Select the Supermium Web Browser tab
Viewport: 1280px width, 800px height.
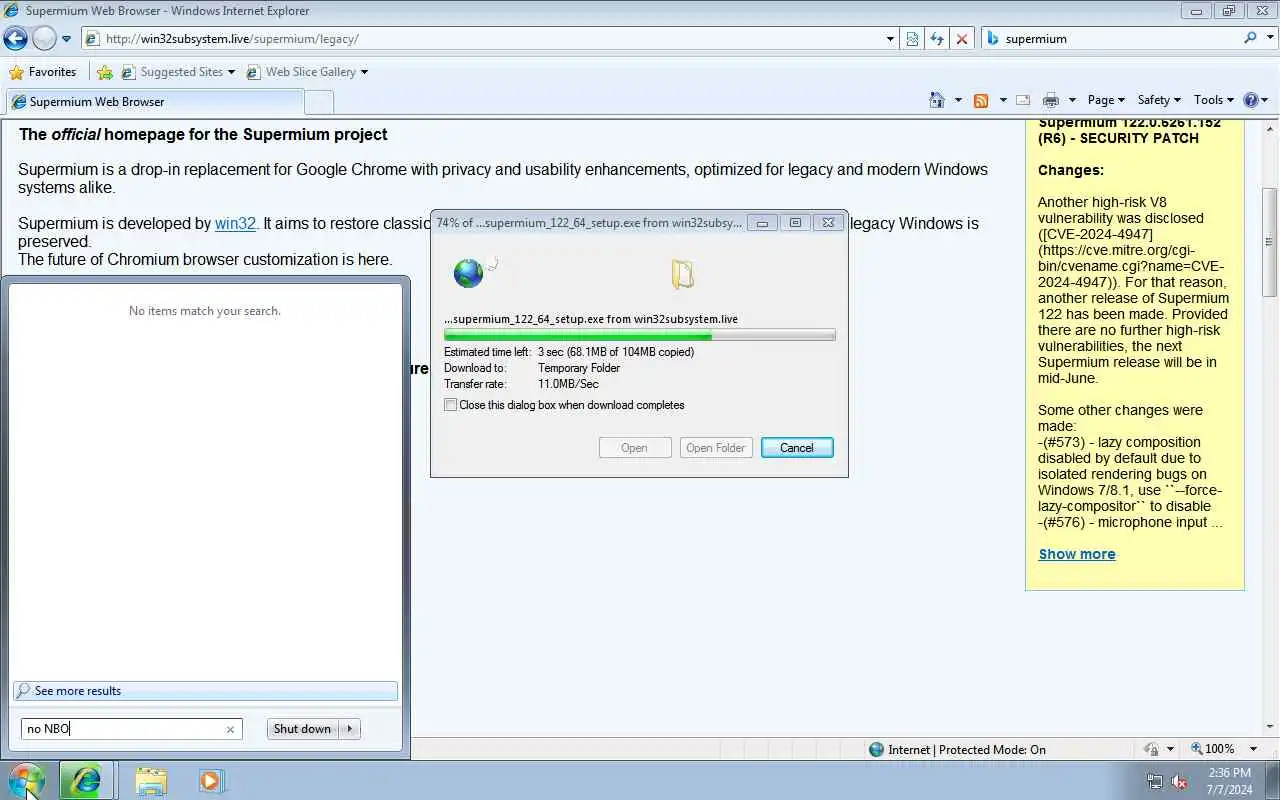coord(155,101)
